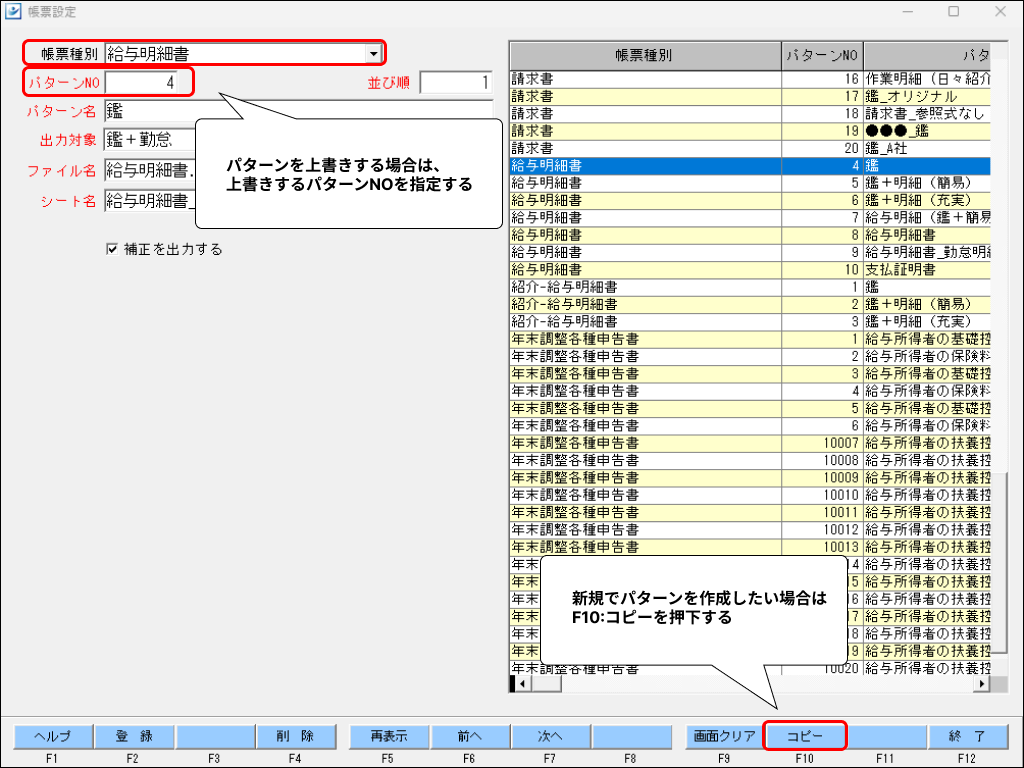The width and height of the screenshot is (1024, 768).
Task: Select 紹介-給与明細書 row 2 鑑＋明細（簡易）
Action: (750, 304)
